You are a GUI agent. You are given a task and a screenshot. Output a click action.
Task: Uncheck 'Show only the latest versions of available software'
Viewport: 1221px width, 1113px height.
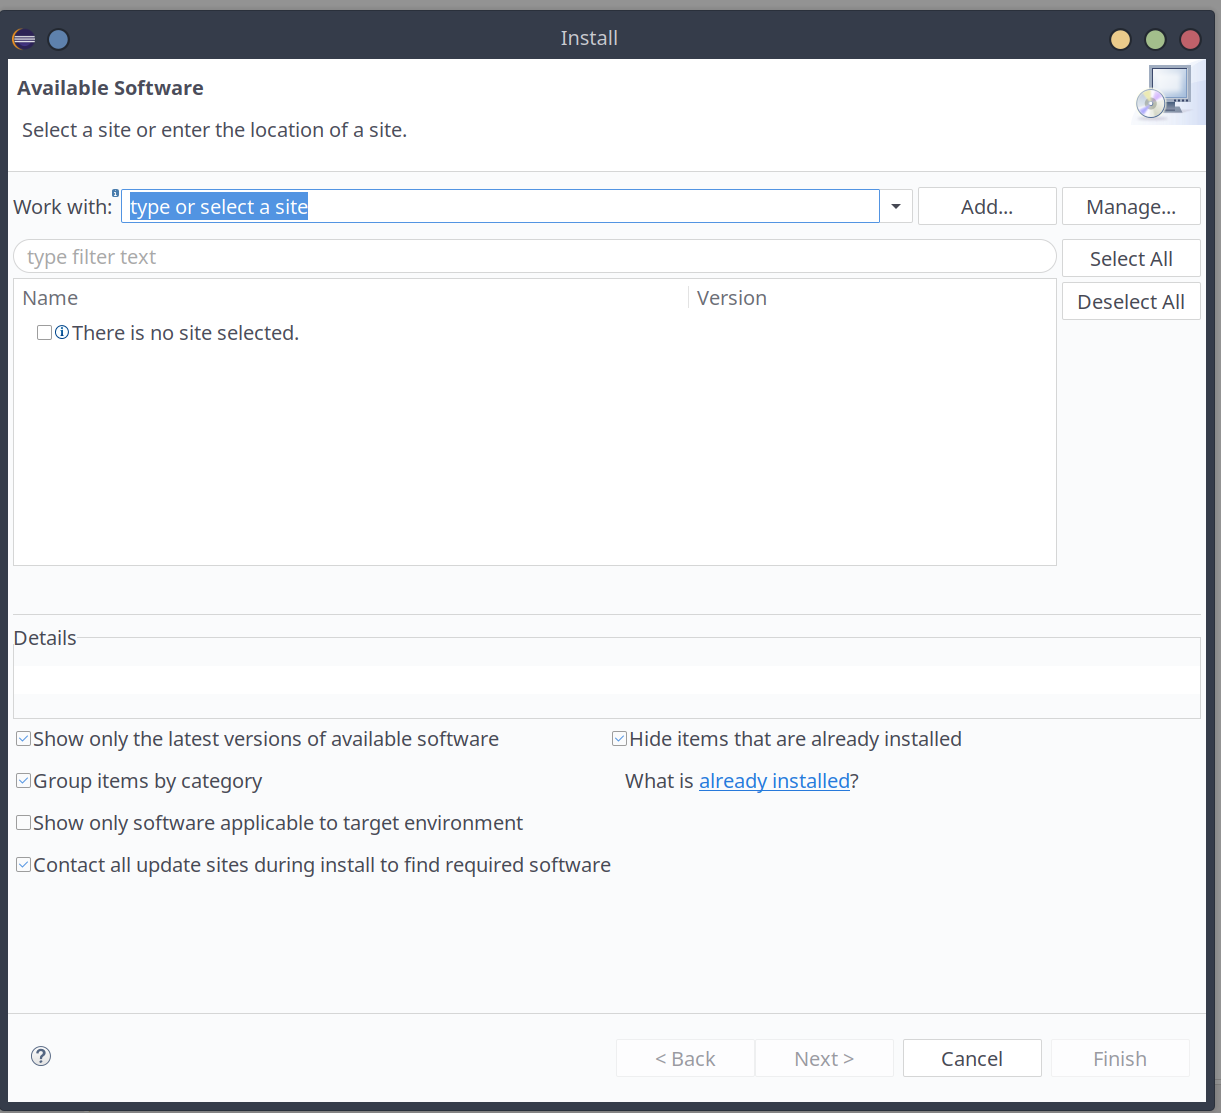(x=22, y=738)
